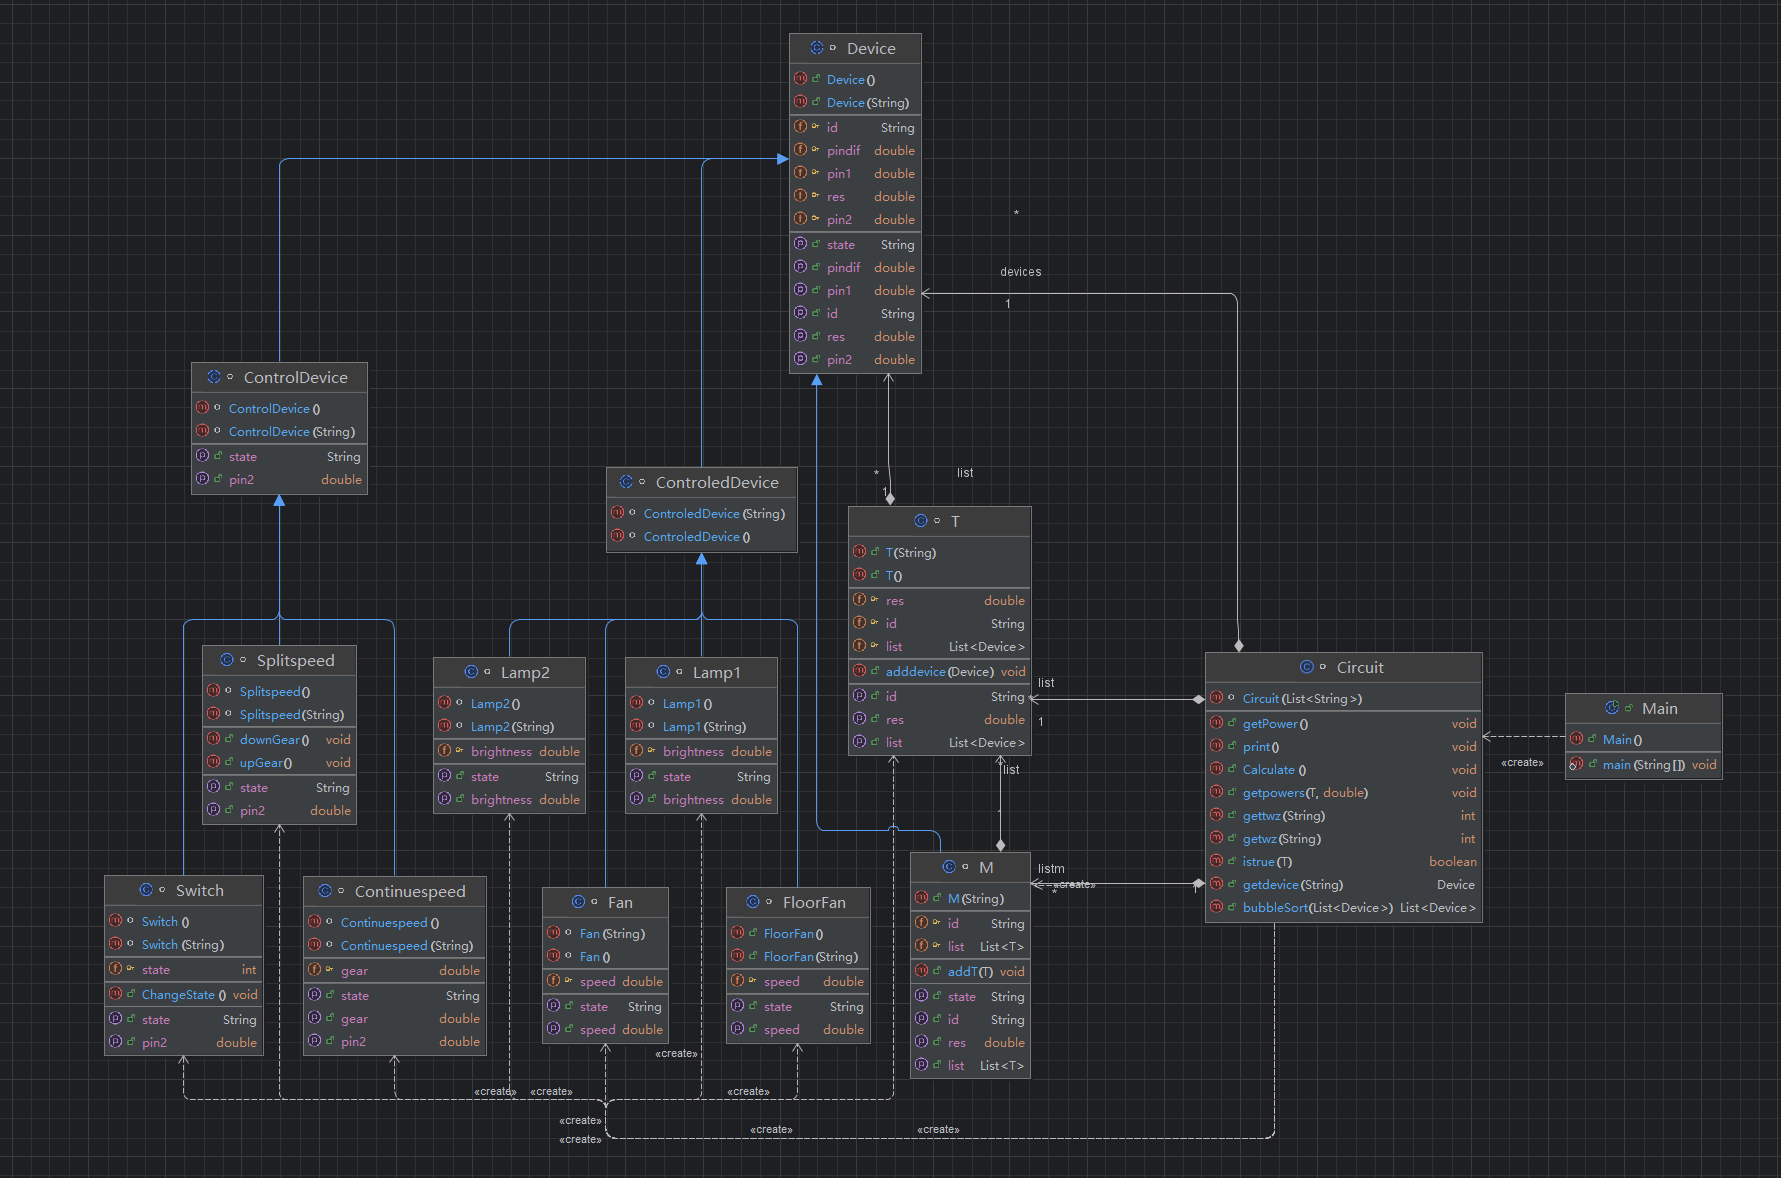Select the gettwz(String) method row
The height and width of the screenshot is (1178, 1781).
point(1343,815)
